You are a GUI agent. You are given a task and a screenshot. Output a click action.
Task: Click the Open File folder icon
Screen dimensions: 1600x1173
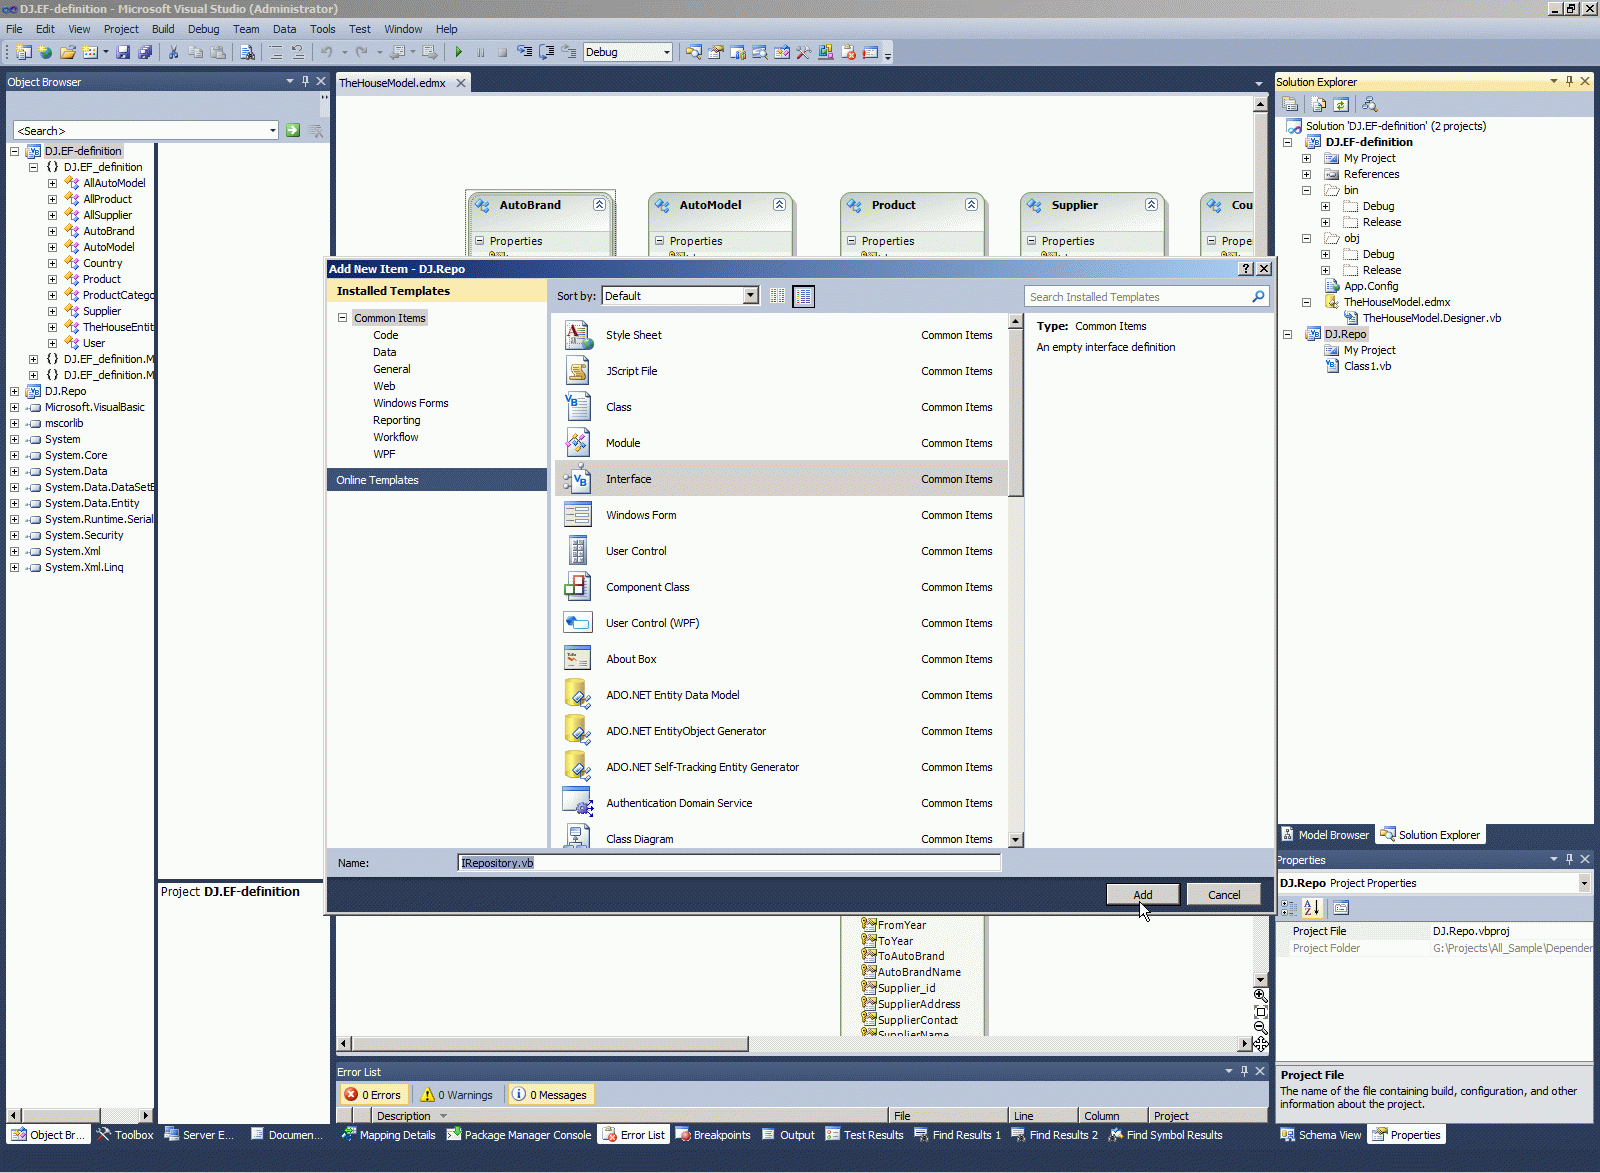[x=68, y=52]
